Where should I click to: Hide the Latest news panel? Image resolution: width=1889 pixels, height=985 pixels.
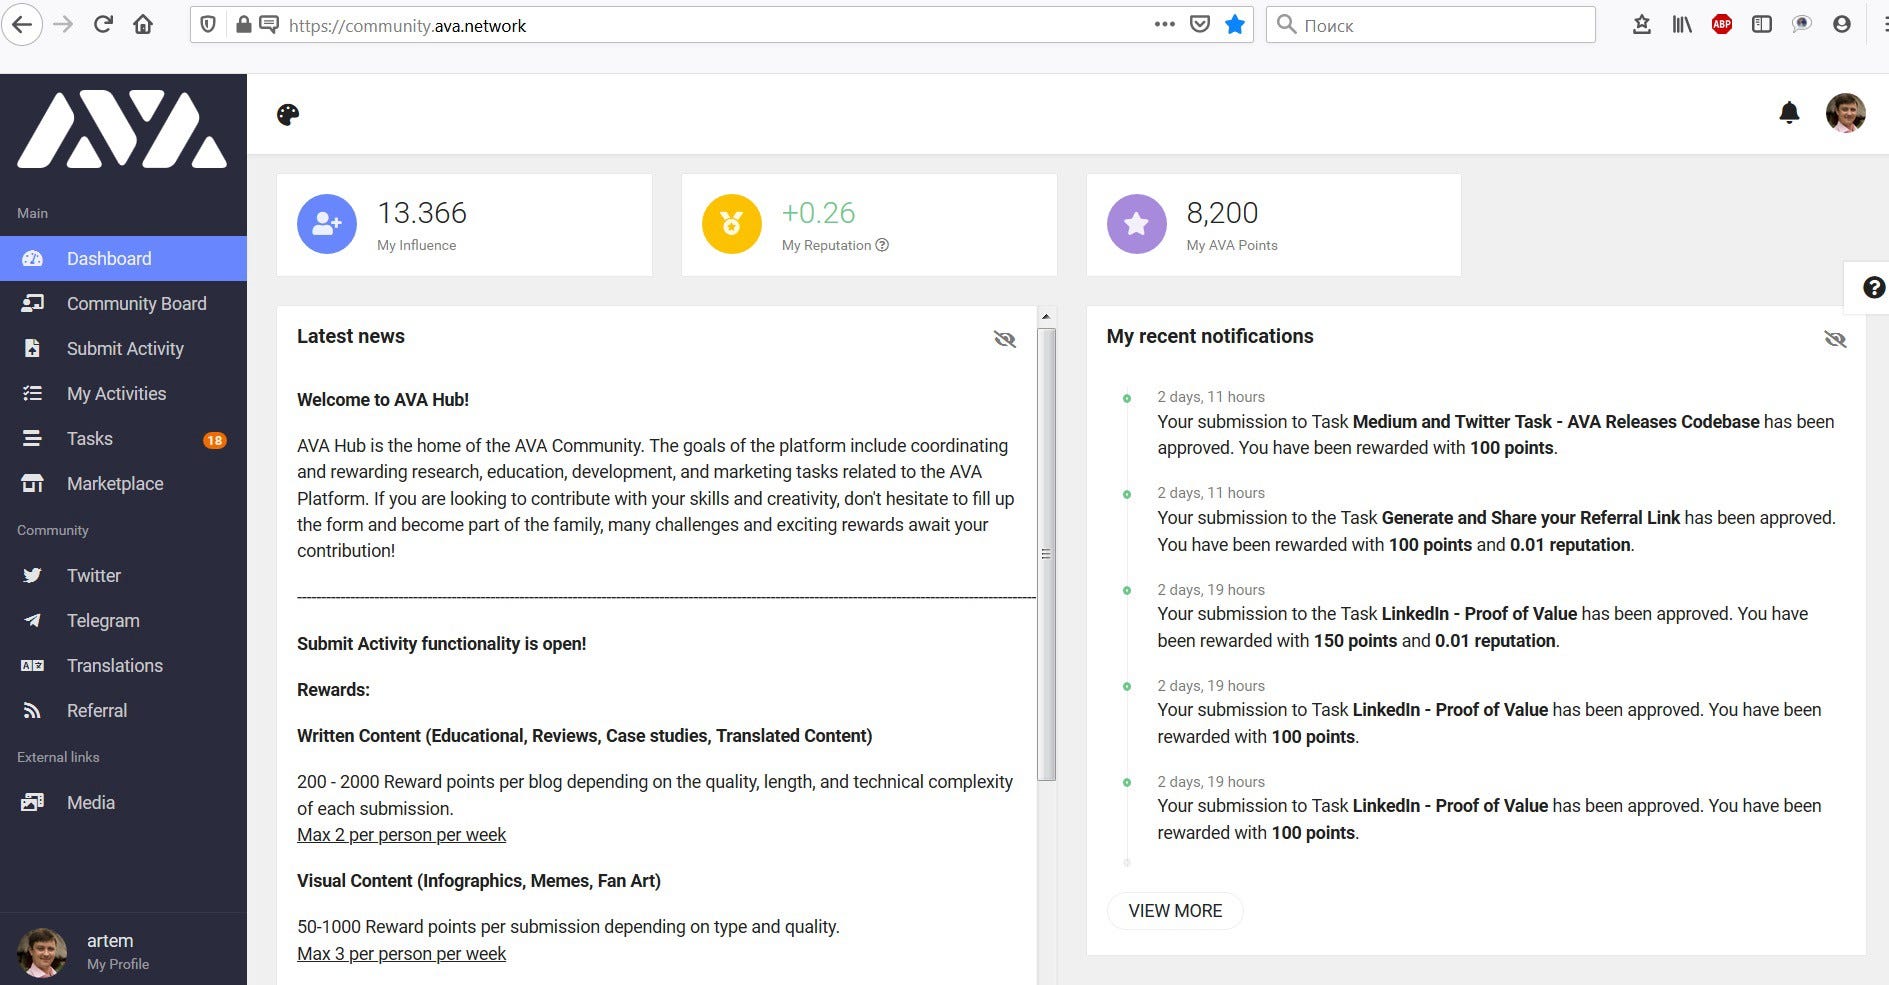1005,339
